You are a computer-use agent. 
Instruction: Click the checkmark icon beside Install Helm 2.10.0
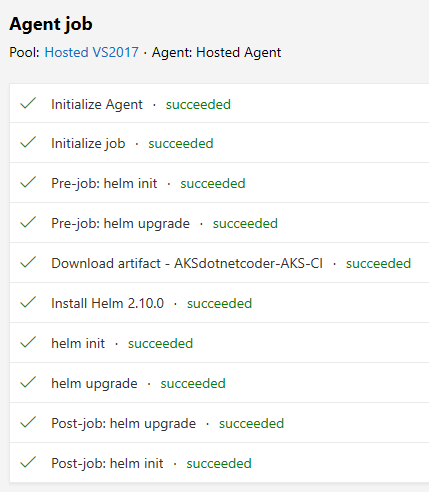pos(28,302)
